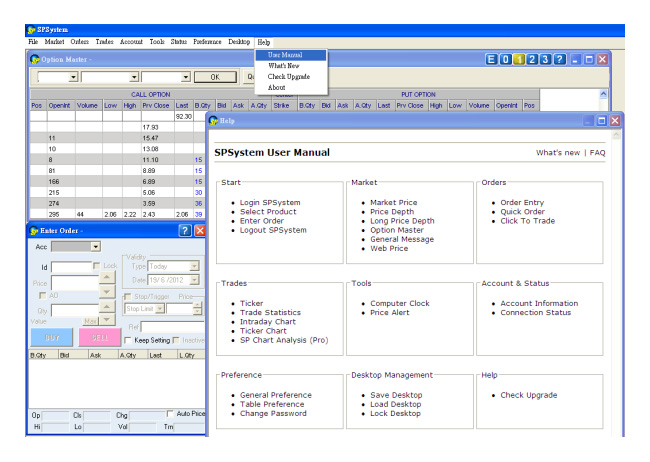The width and height of the screenshot is (650, 462).
Task: Click the Enter Order window logo icon
Action: [34, 231]
